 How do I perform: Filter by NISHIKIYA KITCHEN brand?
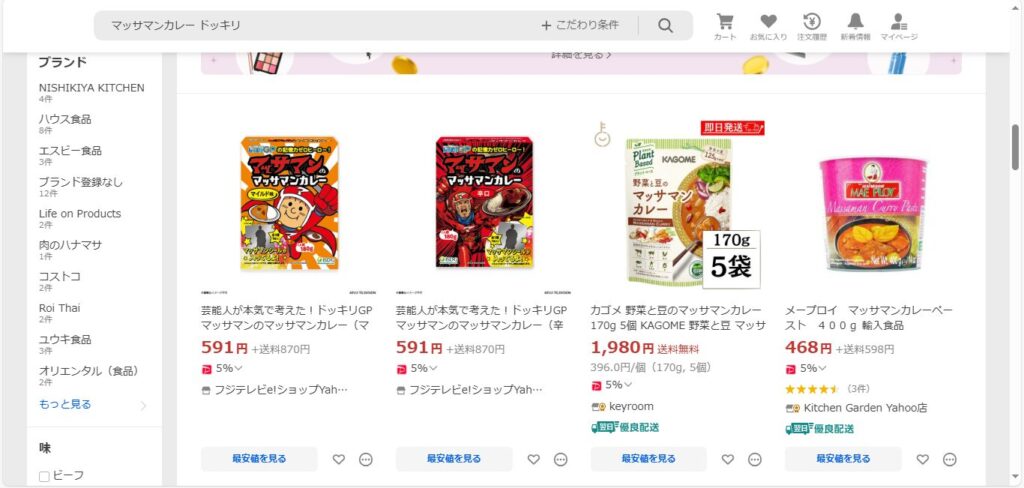coord(91,88)
